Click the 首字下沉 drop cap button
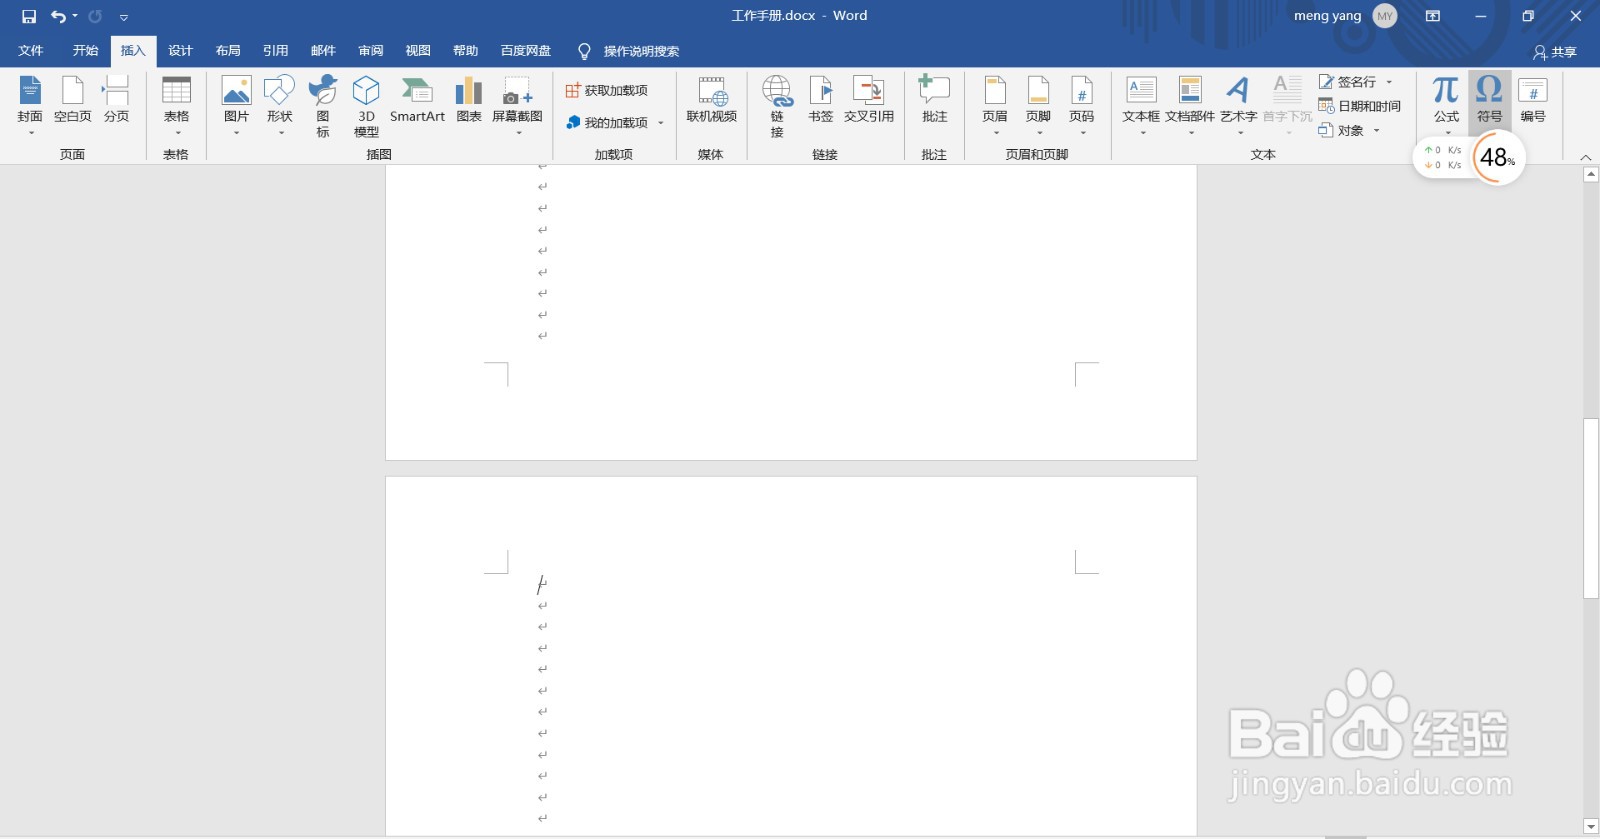This screenshot has height=839, width=1600. click(x=1287, y=105)
